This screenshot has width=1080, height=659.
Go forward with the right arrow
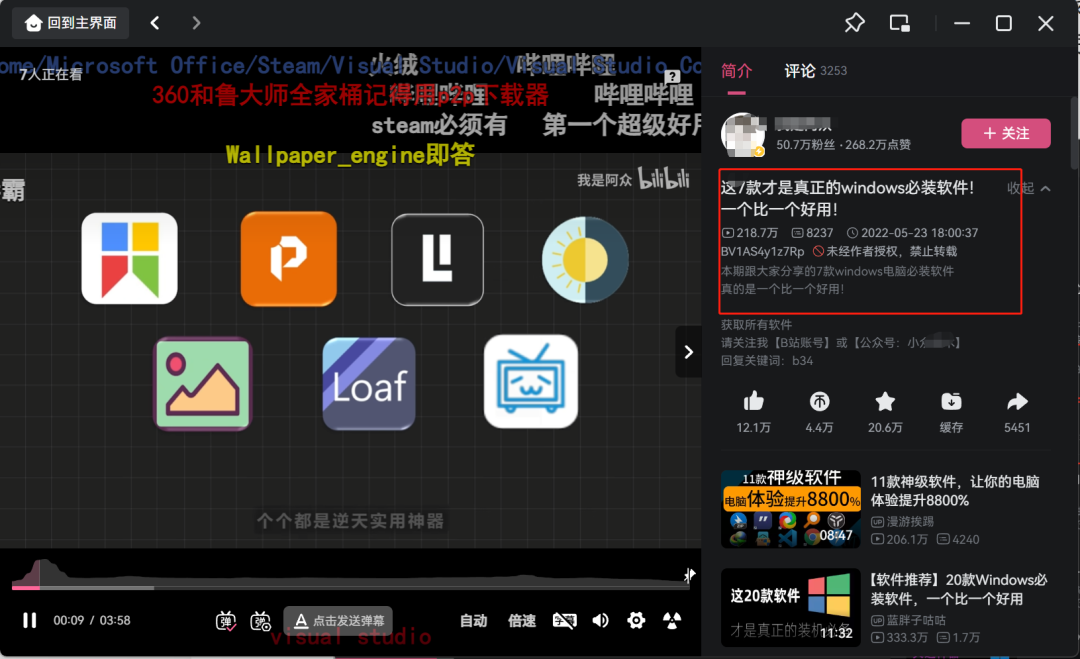[196, 23]
